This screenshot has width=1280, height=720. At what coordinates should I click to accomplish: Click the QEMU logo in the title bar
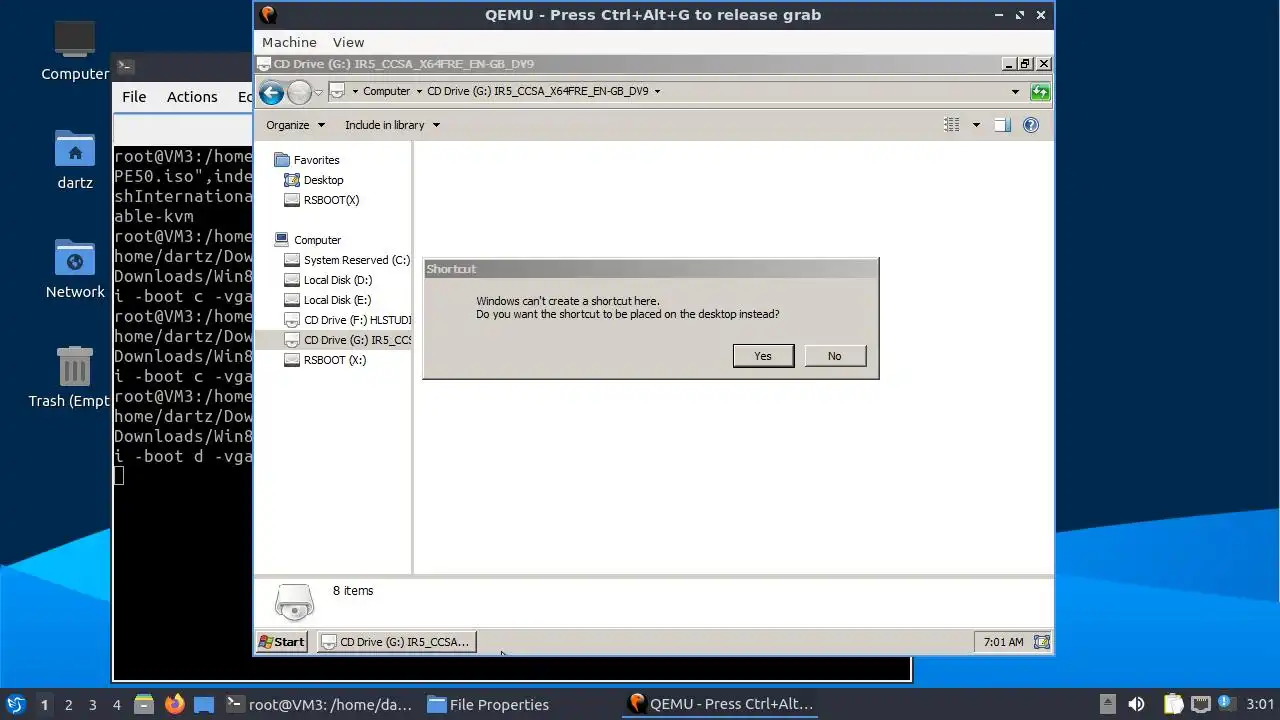point(267,15)
